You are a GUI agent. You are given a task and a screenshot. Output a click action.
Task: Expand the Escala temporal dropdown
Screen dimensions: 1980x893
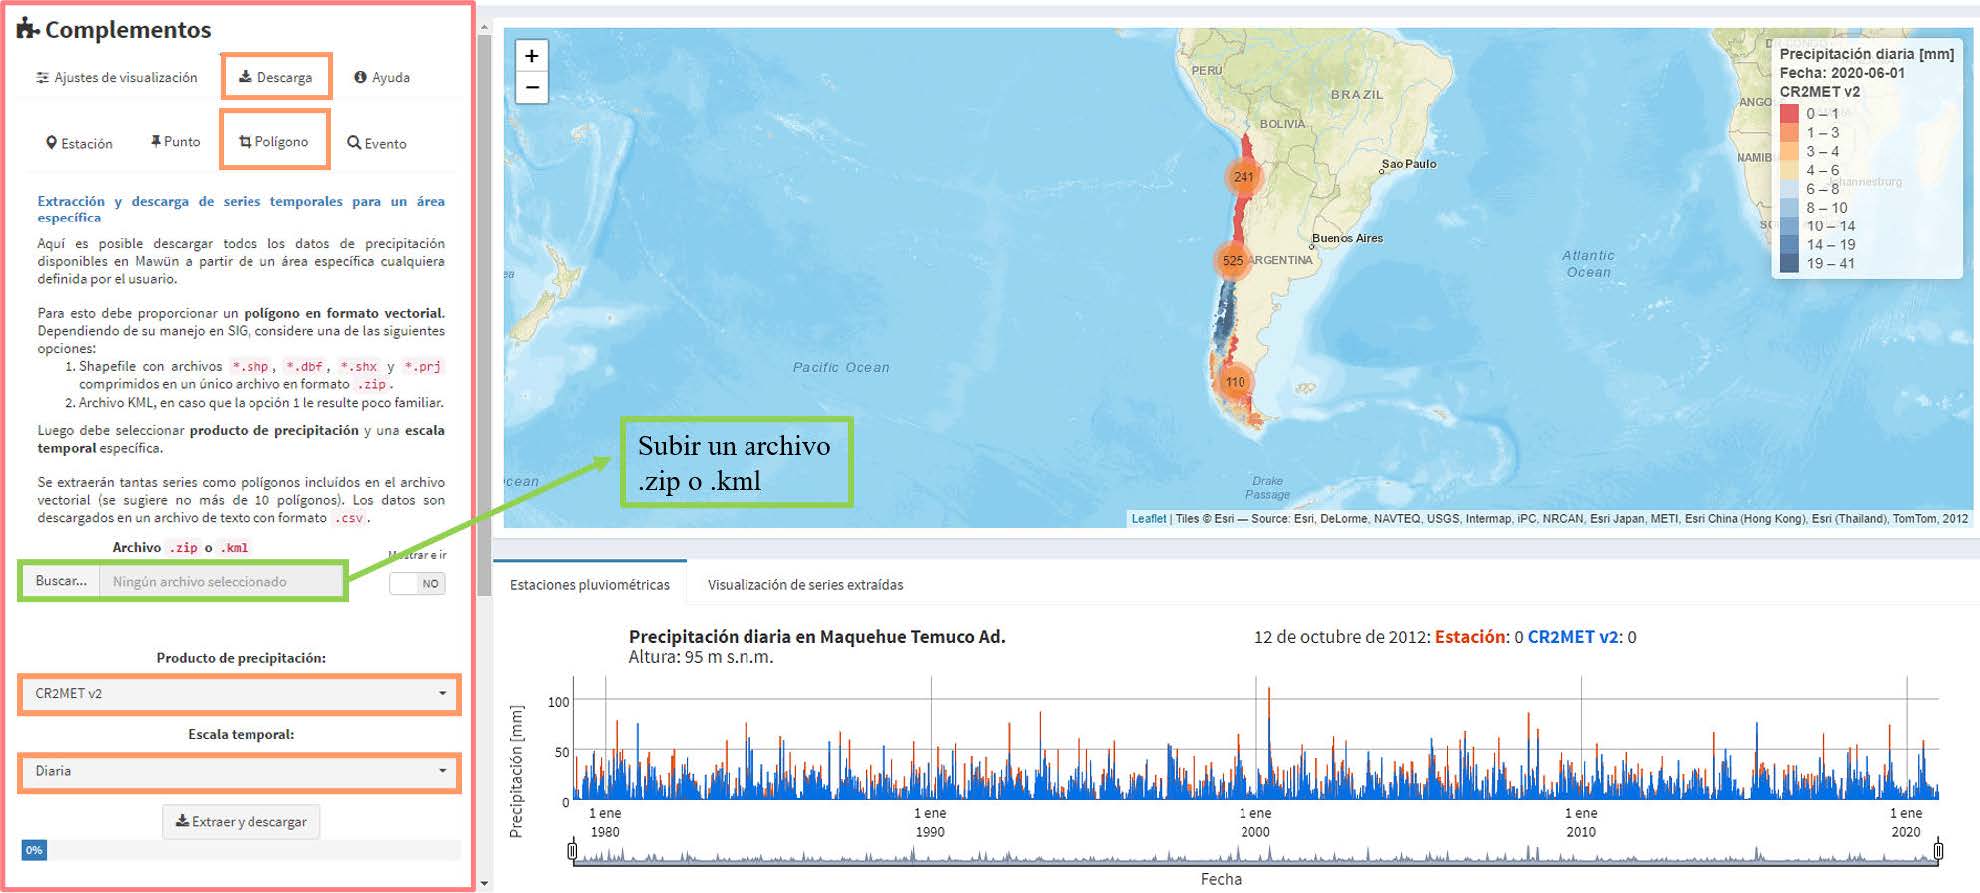tap(239, 772)
